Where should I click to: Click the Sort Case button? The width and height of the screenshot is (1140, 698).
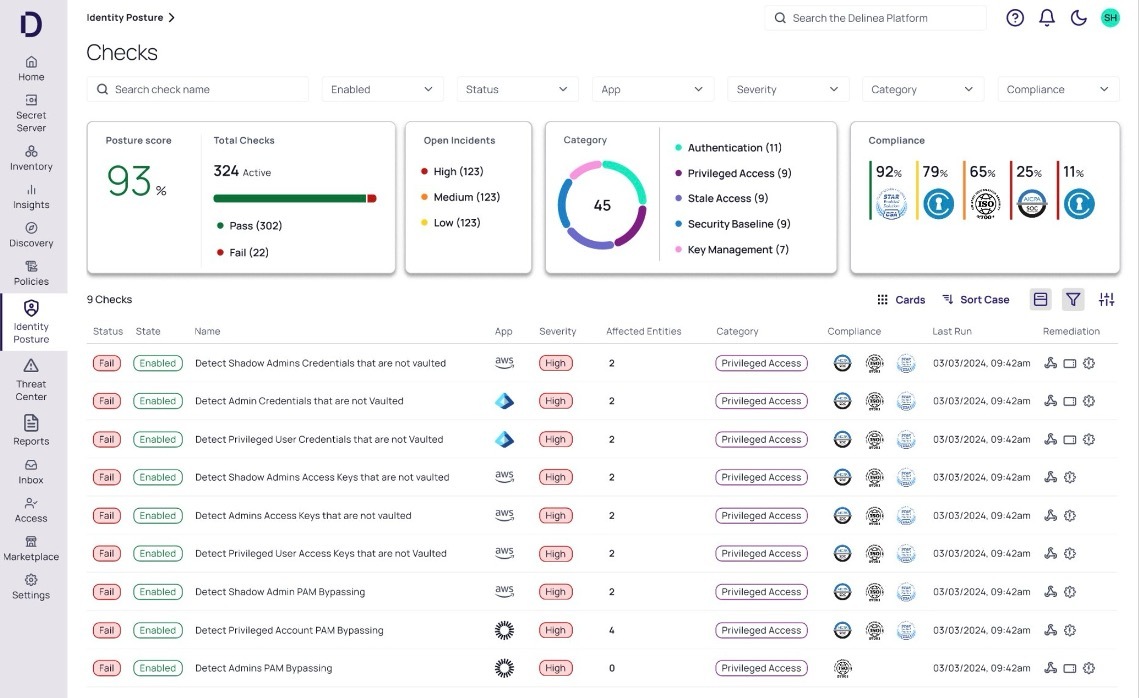point(975,300)
